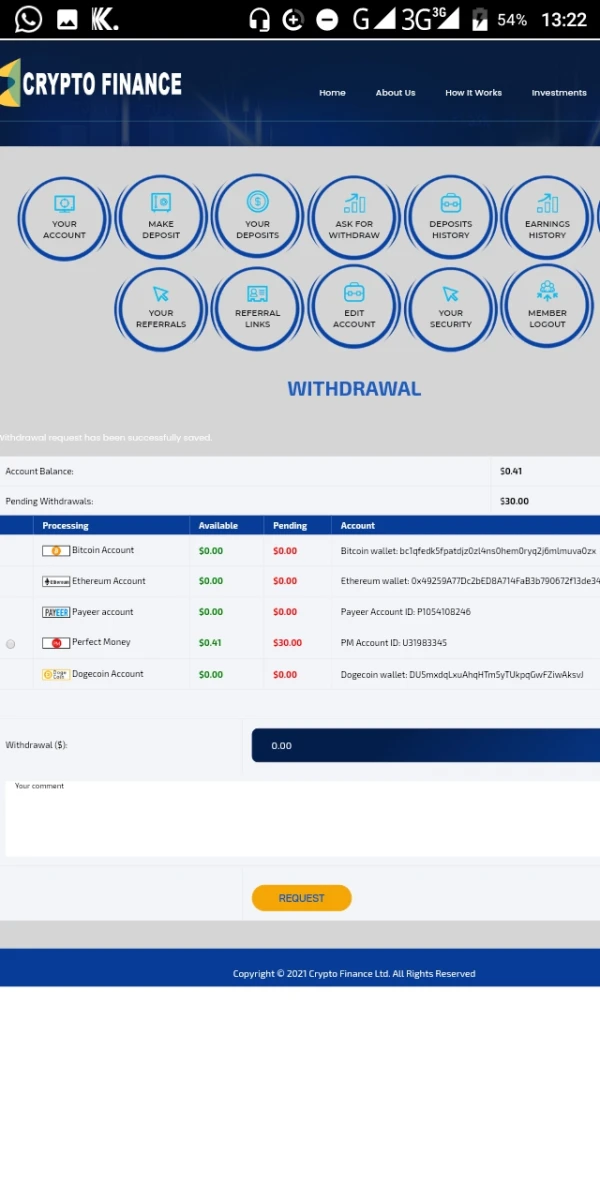Open the Your Account circle icon
This screenshot has width=600, height=1200.
tap(64, 218)
